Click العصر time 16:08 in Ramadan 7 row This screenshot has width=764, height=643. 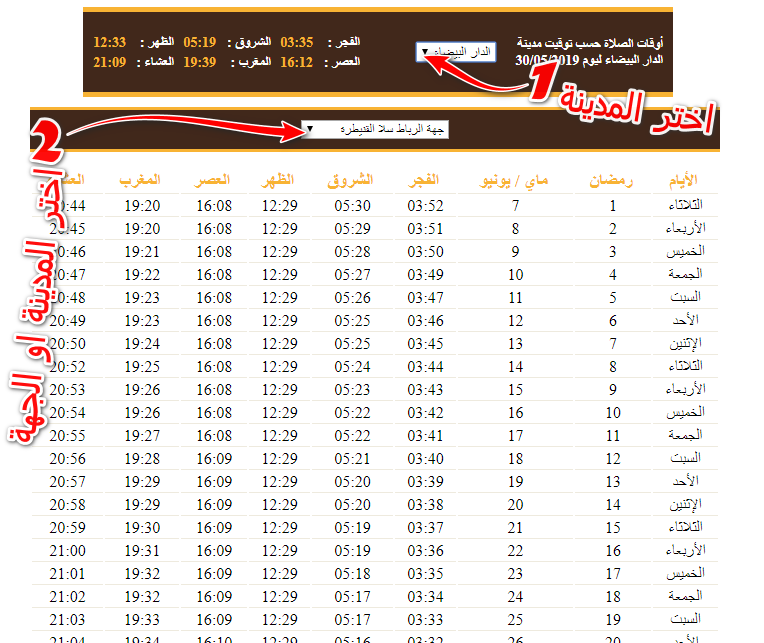(214, 343)
